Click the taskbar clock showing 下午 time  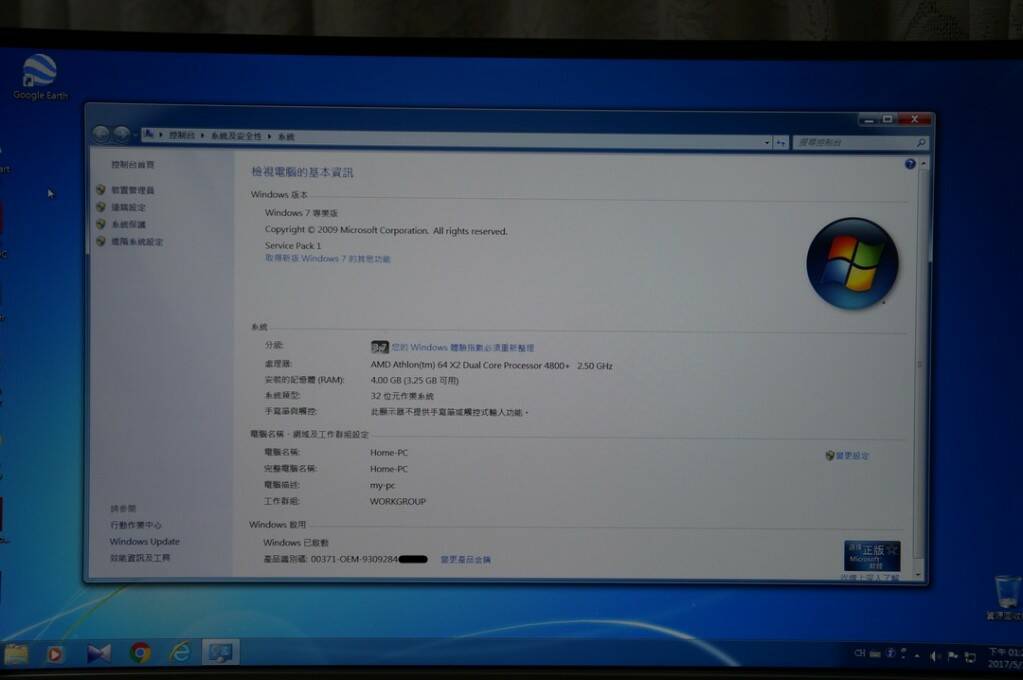pyautogui.click(x=1005, y=658)
